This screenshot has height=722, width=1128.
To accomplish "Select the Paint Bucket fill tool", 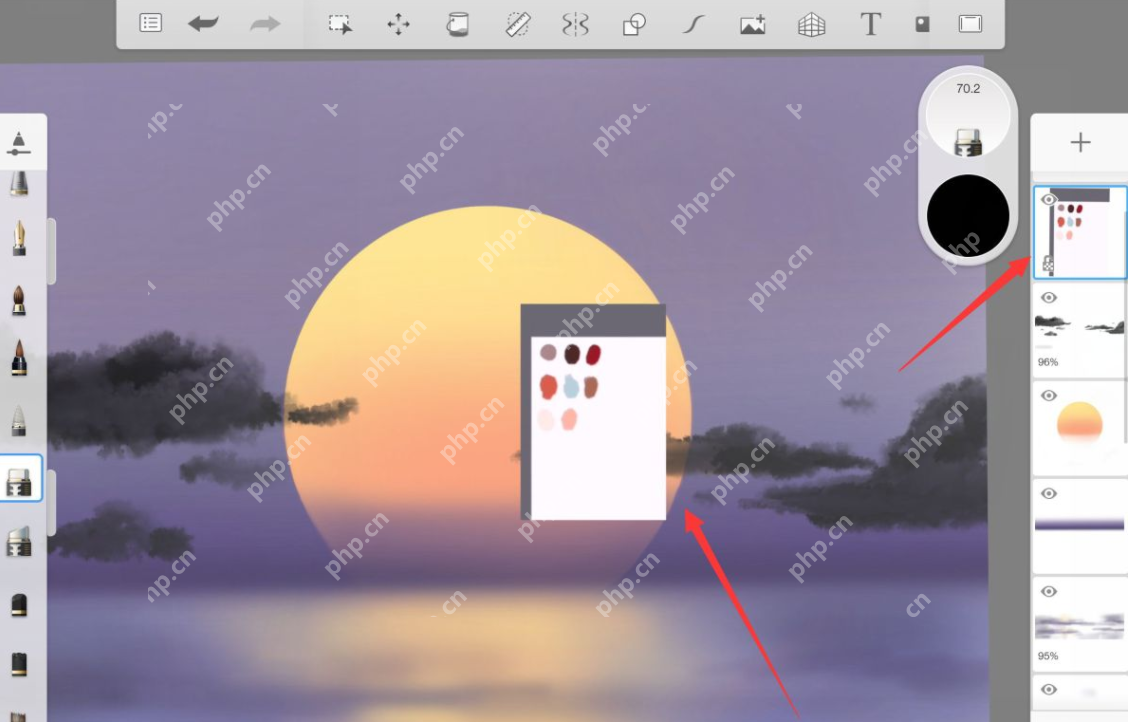I will pos(456,23).
